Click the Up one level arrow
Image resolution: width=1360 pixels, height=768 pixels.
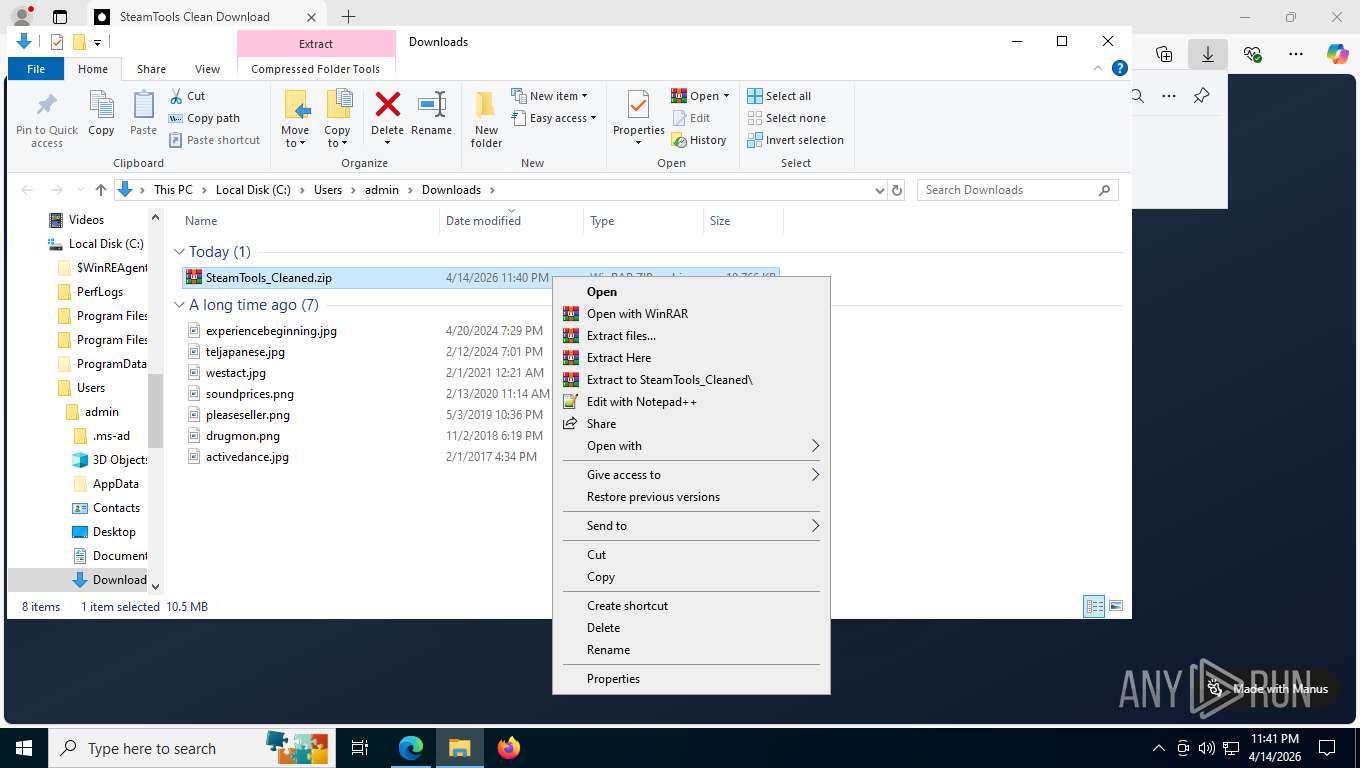pos(100,190)
